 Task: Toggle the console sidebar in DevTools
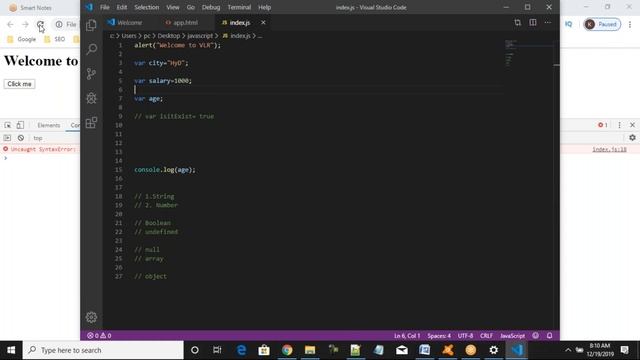click(x=7, y=138)
